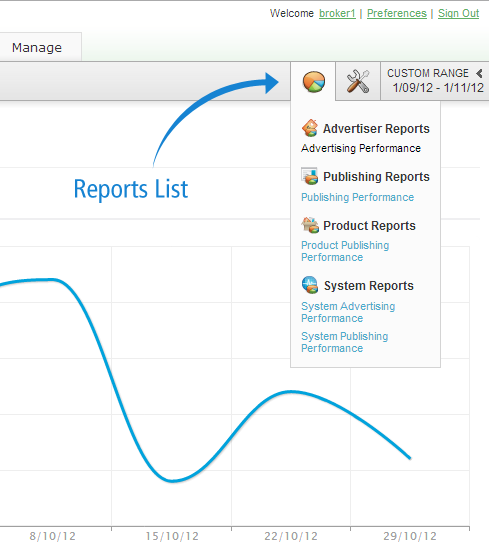489x548 pixels.
Task: Open the reports list pie chart icon
Action: coord(314,82)
